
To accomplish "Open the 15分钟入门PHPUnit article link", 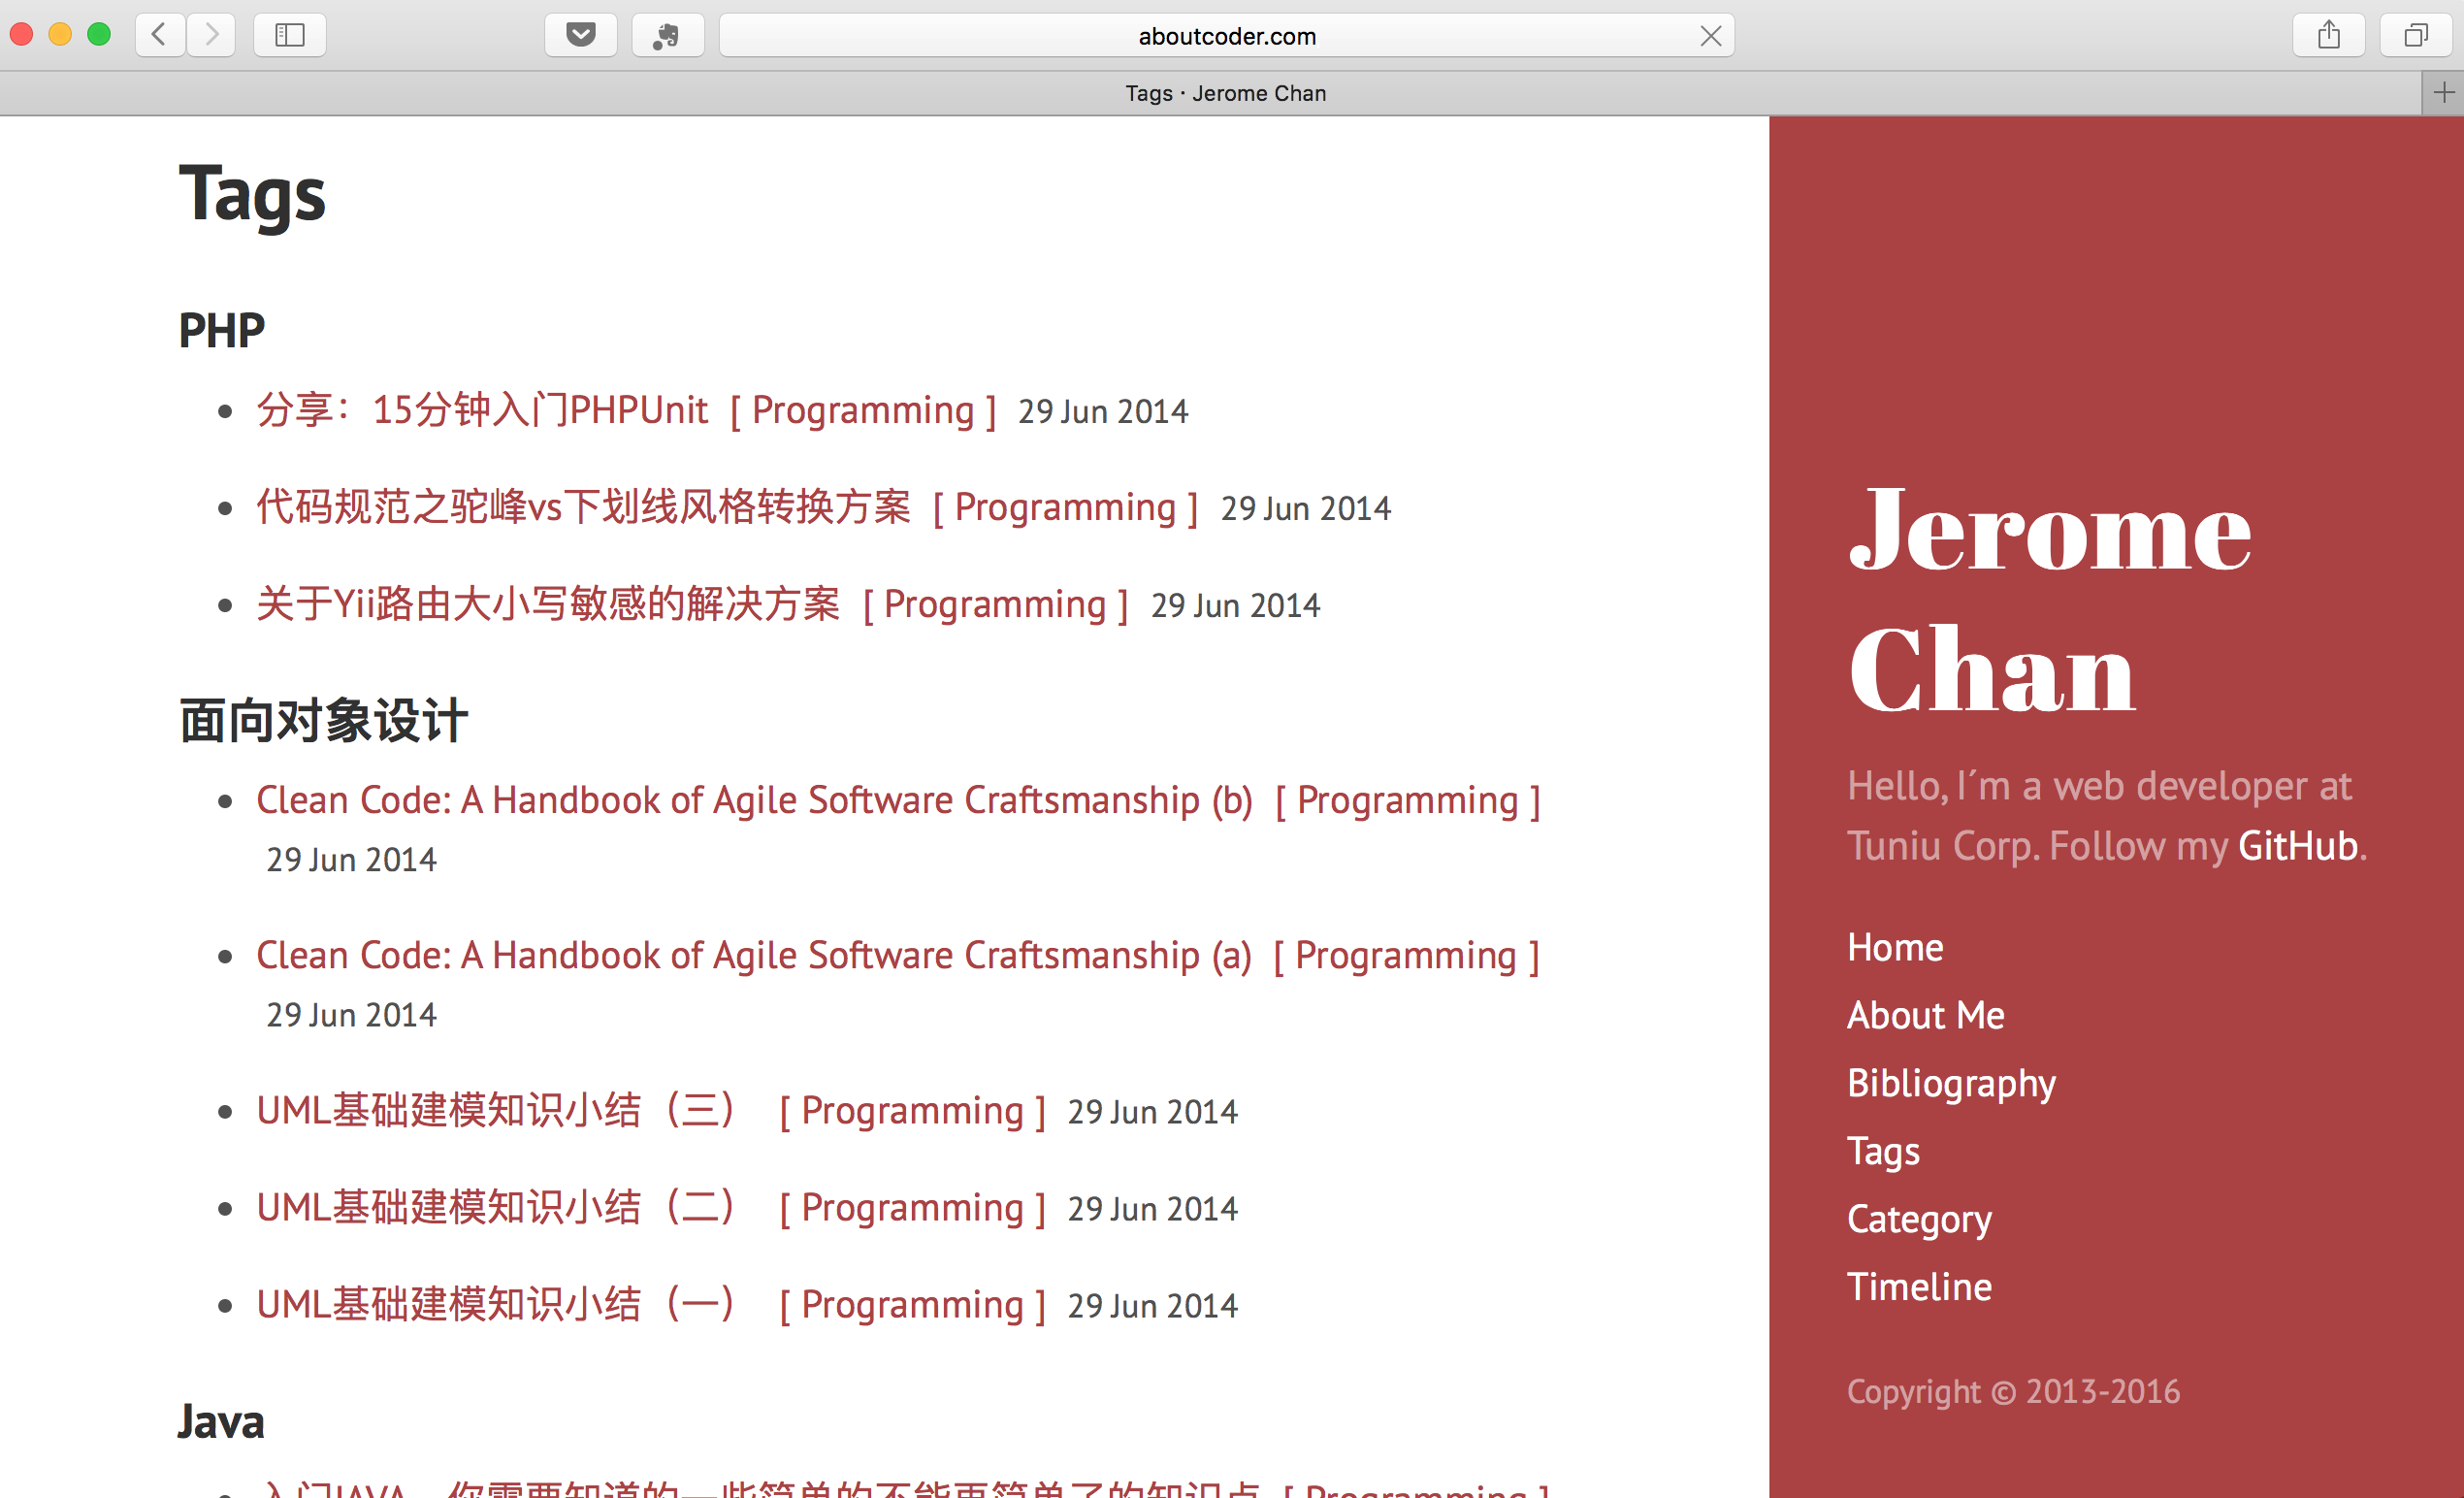I will [x=482, y=410].
